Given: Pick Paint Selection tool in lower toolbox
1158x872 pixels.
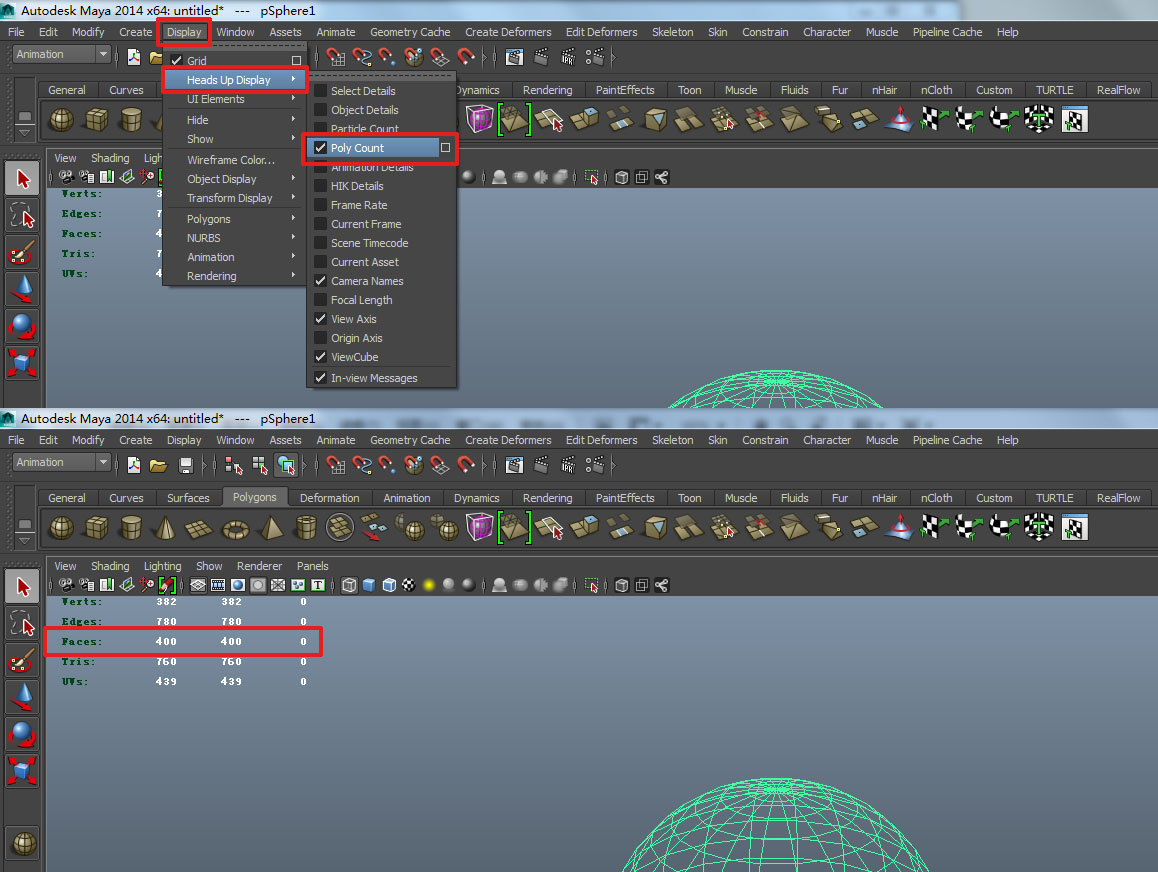Looking at the screenshot, I should [23, 661].
